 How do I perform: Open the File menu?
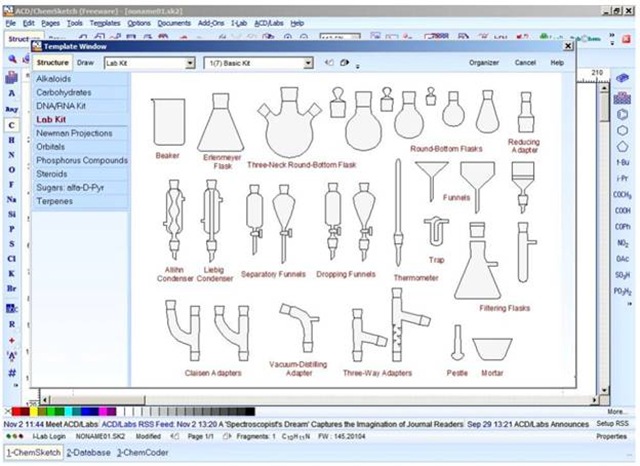[11, 23]
